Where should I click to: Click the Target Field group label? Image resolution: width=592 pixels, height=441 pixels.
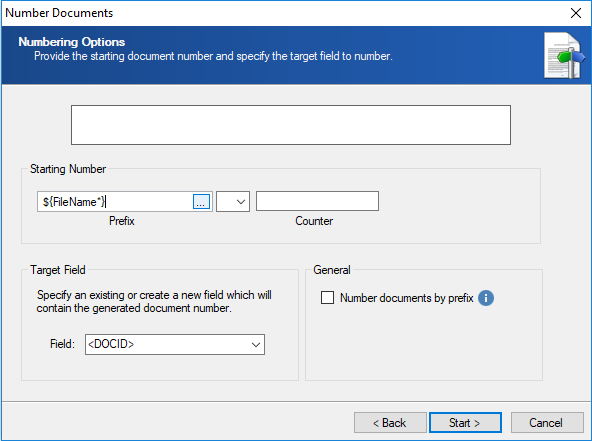[x=58, y=270]
